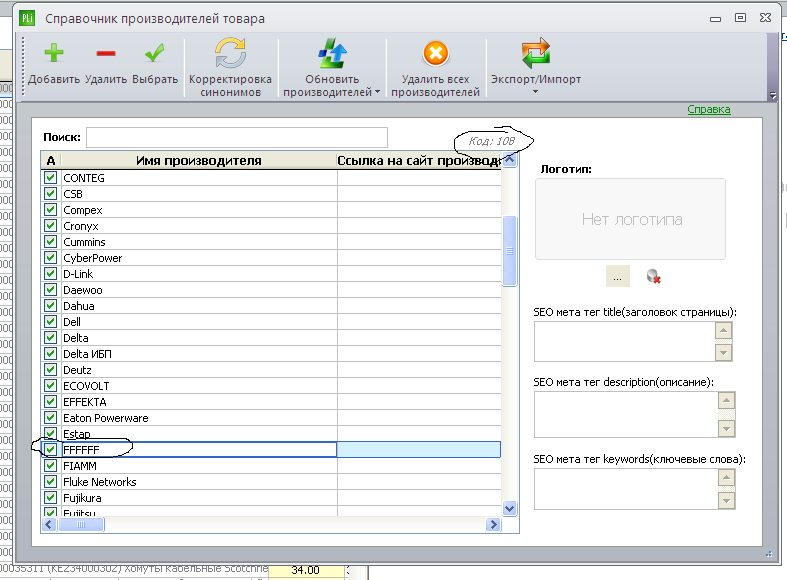787x580 pixels.
Task: Click the Поиск search field
Action: [x=237, y=137]
